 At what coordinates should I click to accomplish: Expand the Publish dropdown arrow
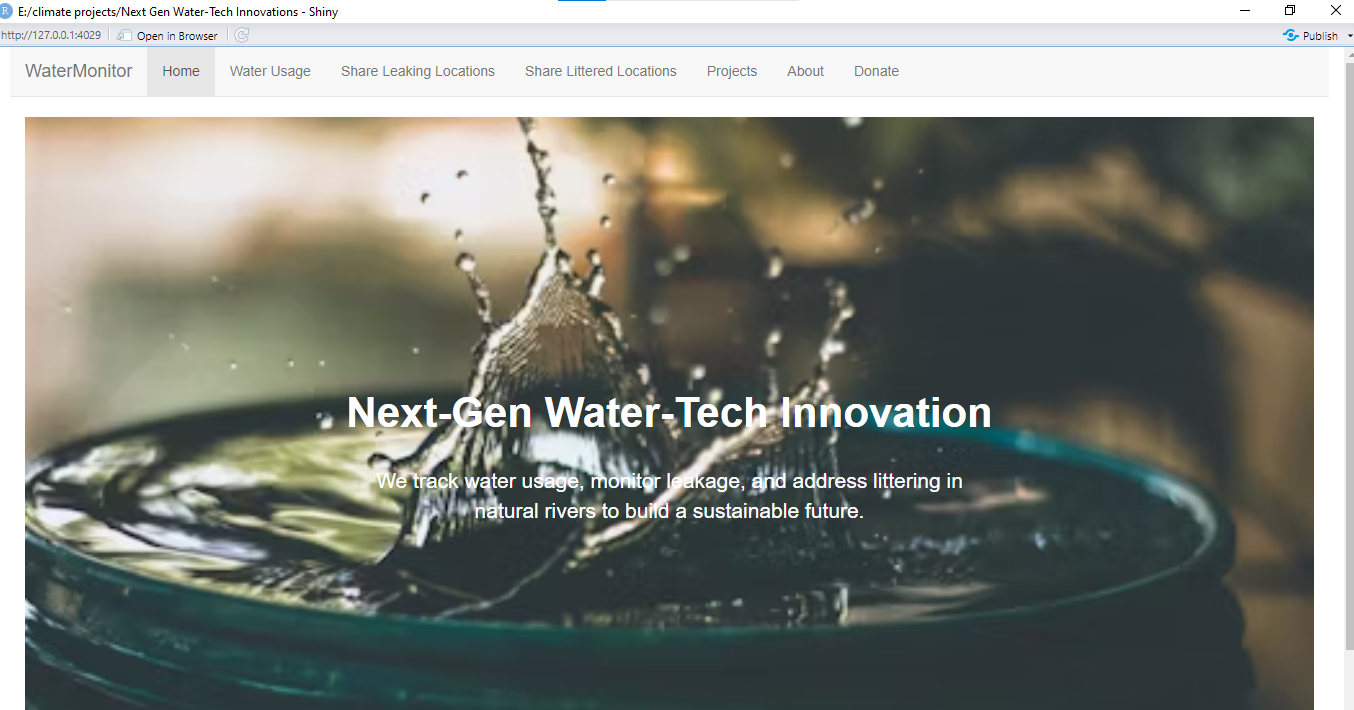click(x=1349, y=36)
